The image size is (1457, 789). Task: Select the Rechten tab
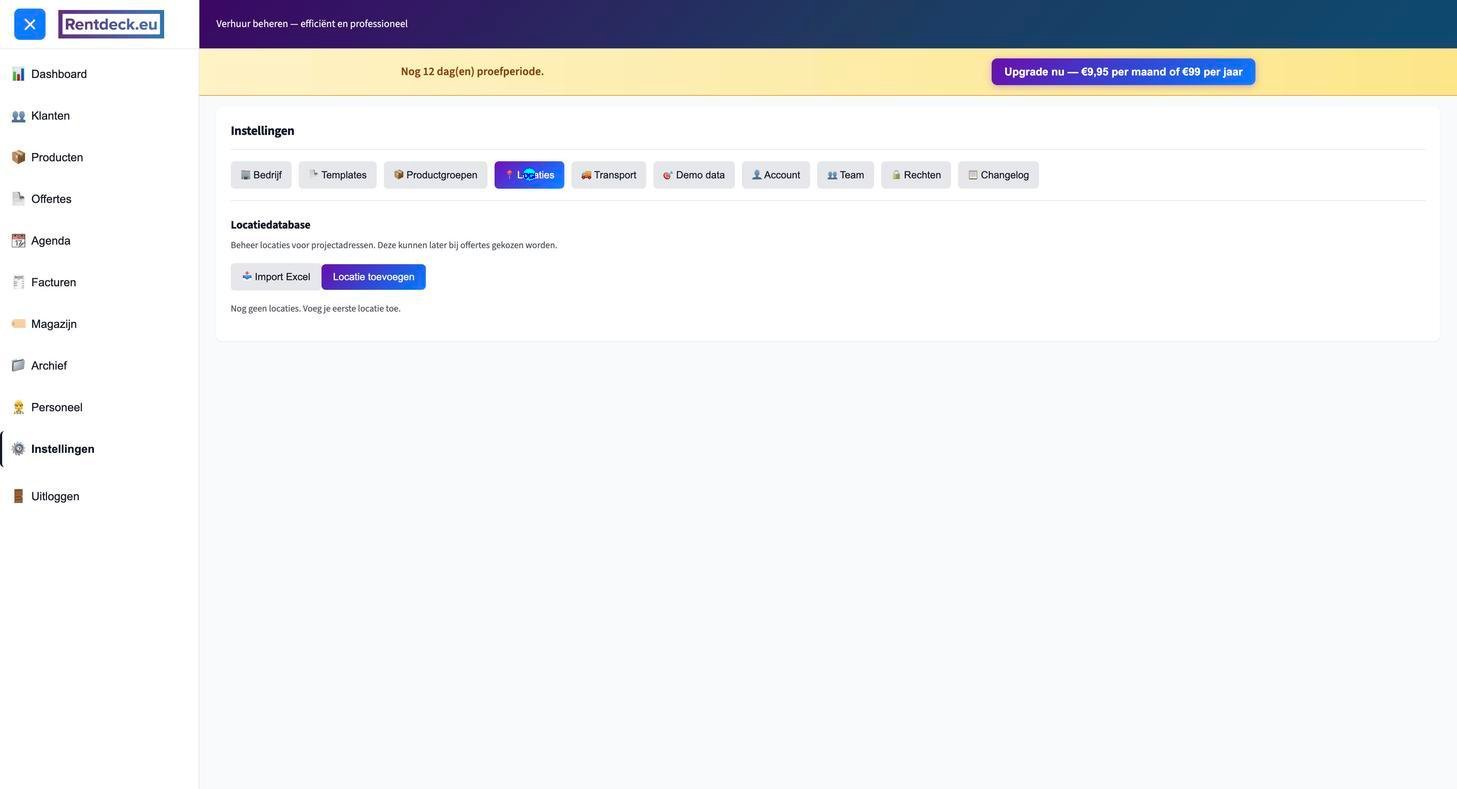click(x=915, y=175)
